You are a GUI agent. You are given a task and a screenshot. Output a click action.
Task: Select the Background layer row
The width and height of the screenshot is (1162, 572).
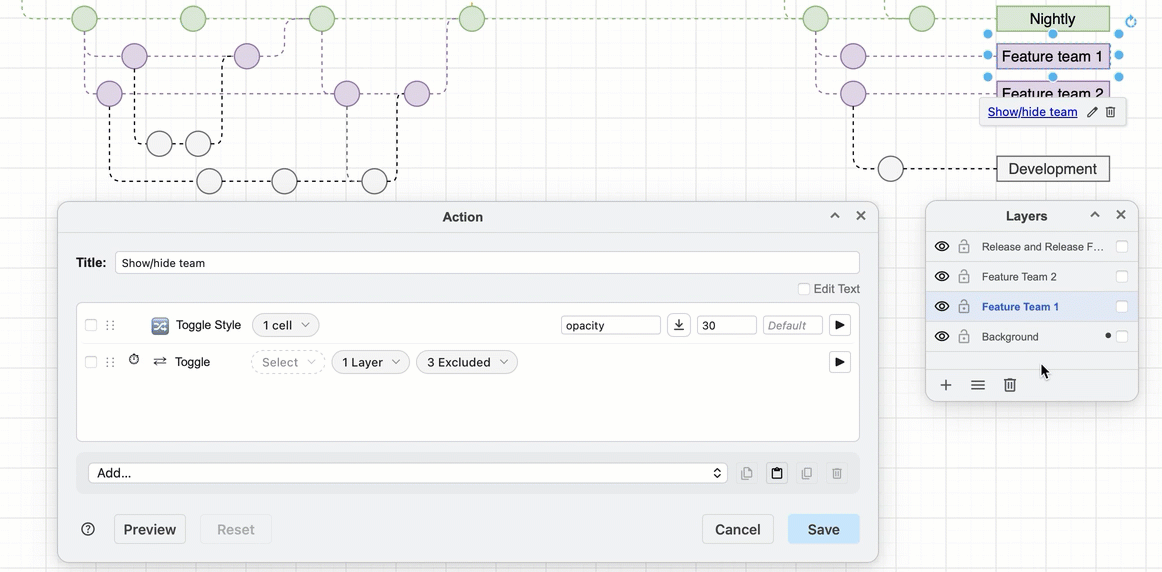point(1032,336)
